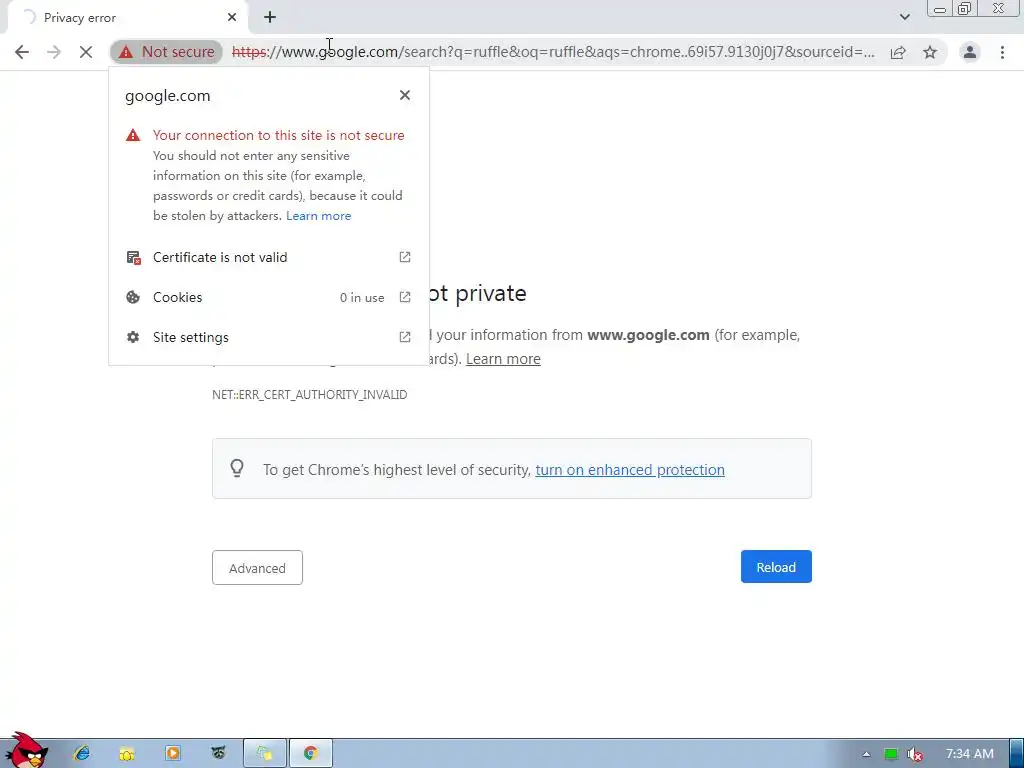Click the Cookies external-link icon
Screen dimensions: 1024x768
(x=405, y=297)
